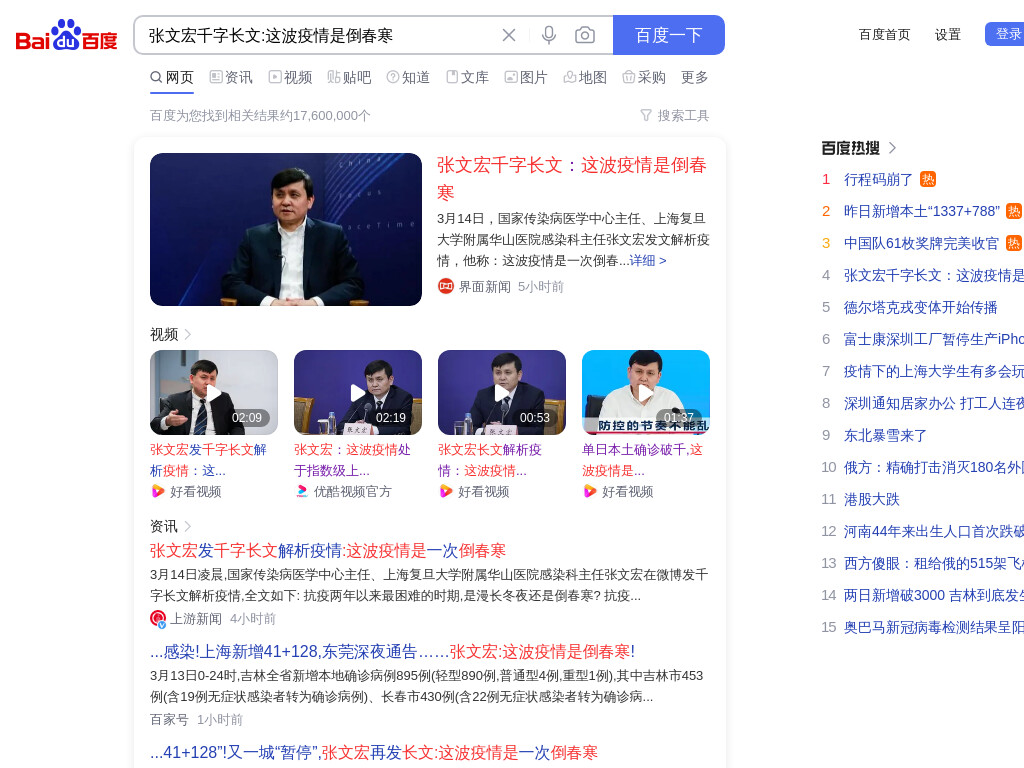Viewport: 1024px width, 768px height.
Task: Open hot search 西方傻眼：租给俄的515架
Action: (x=934, y=564)
